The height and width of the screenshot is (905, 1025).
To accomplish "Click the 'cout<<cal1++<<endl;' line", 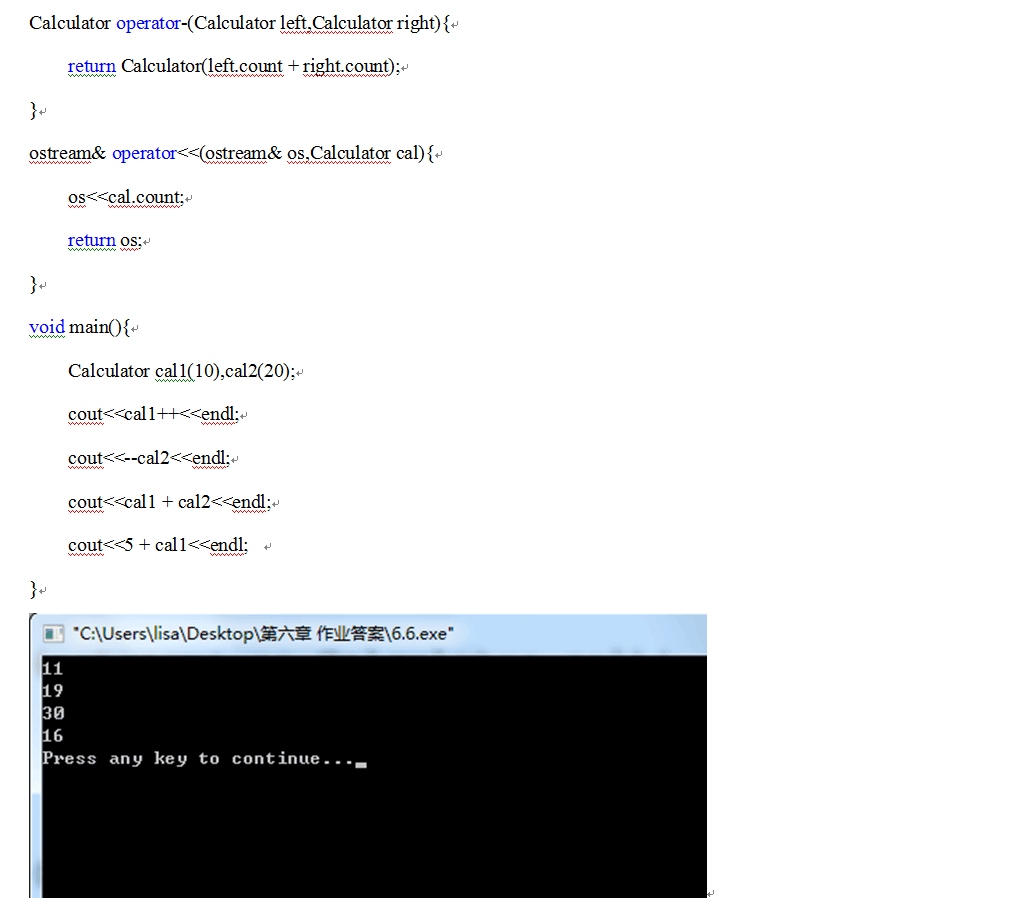I will click(153, 414).
